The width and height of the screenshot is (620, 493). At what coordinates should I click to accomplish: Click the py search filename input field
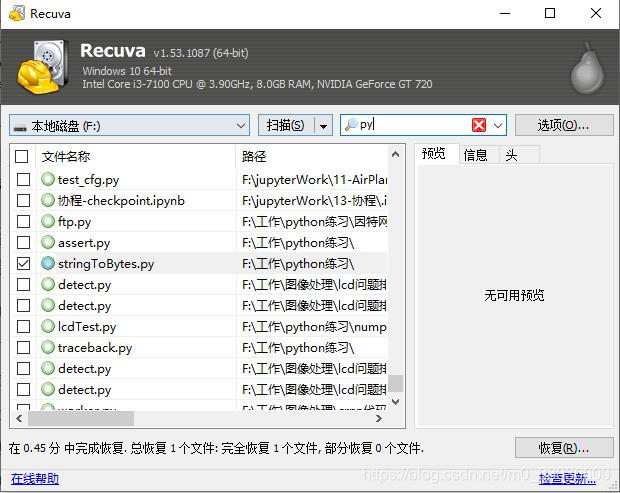pyautogui.click(x=412, y=125)
